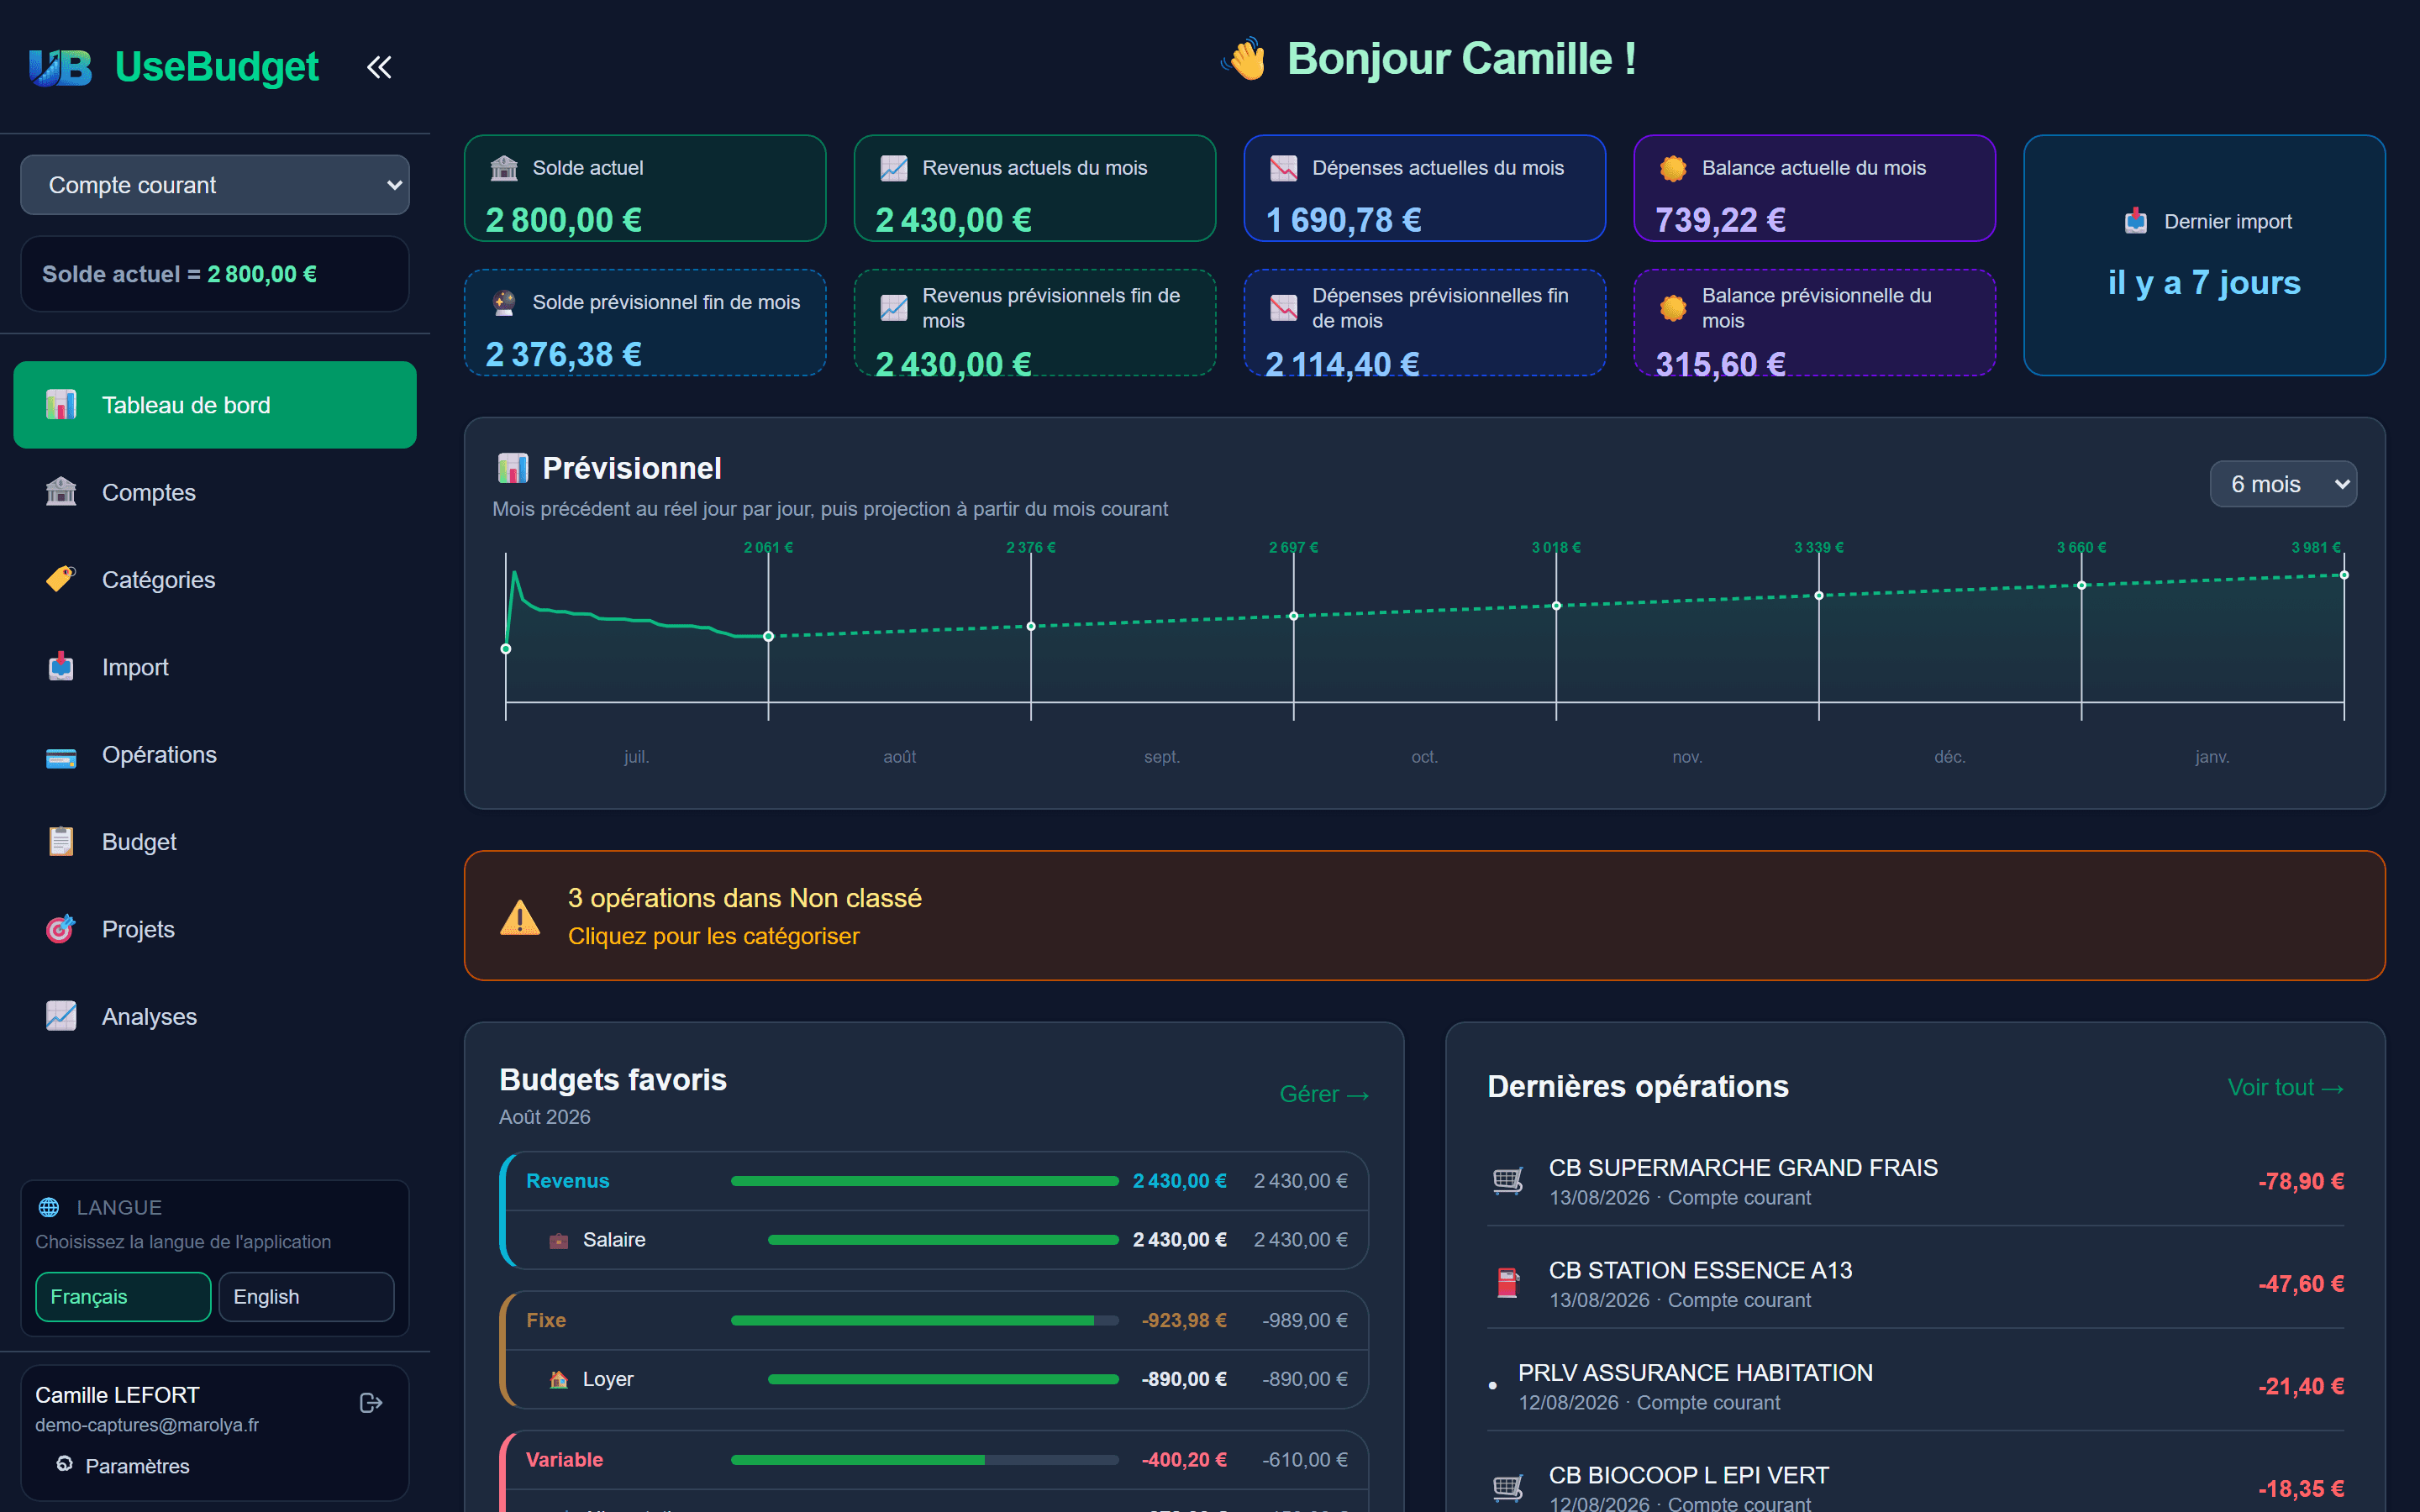
Task: Open the Budget section
Action: pos(215,842)
